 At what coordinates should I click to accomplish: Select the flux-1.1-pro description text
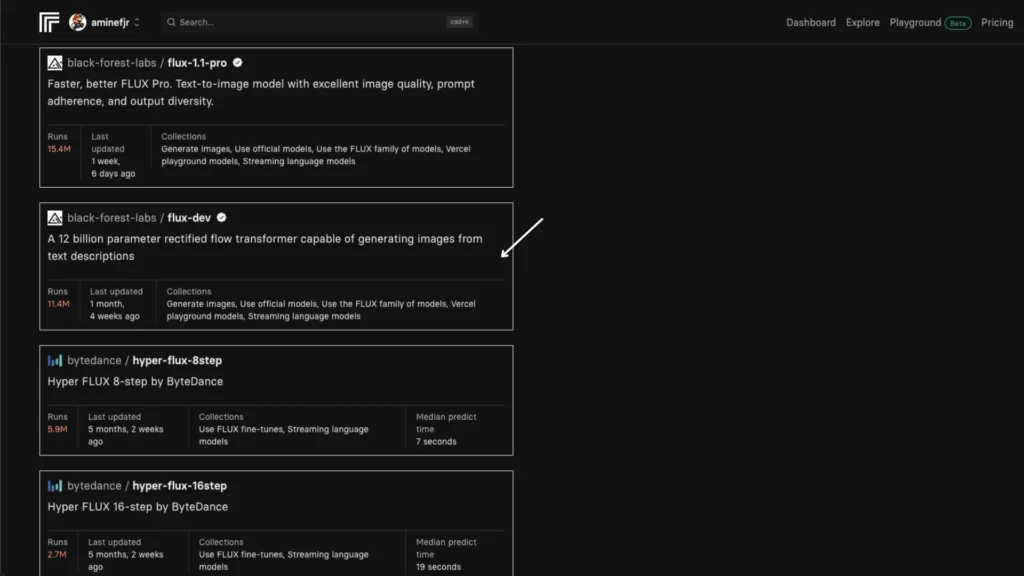point(261,93)
